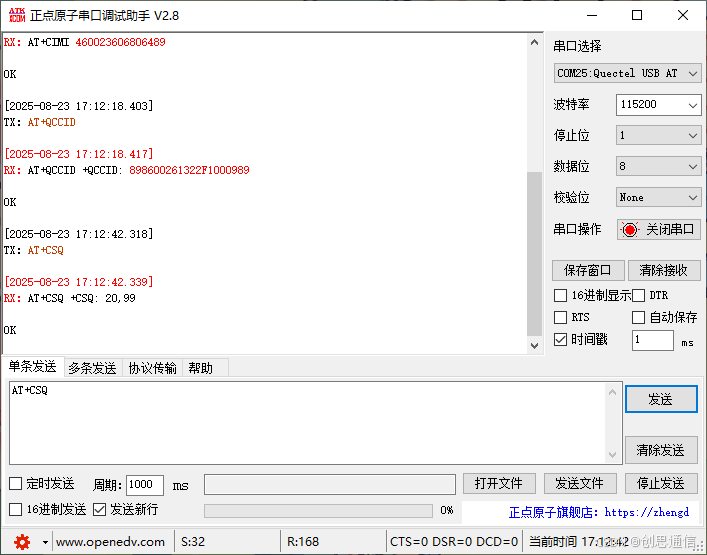
Task: Open the COM25 Quectel USB AT port dropdown
Action: [x=627, y=73]
